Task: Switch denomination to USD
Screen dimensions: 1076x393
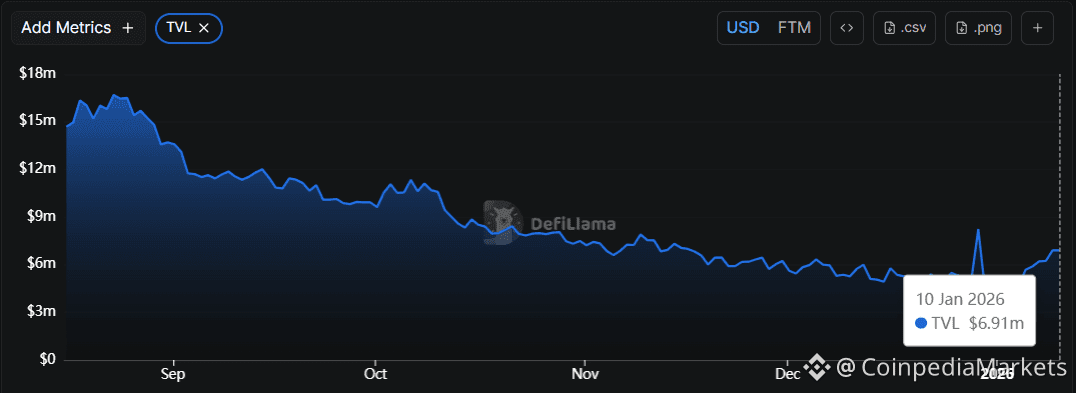Action: tap(743, 28)
